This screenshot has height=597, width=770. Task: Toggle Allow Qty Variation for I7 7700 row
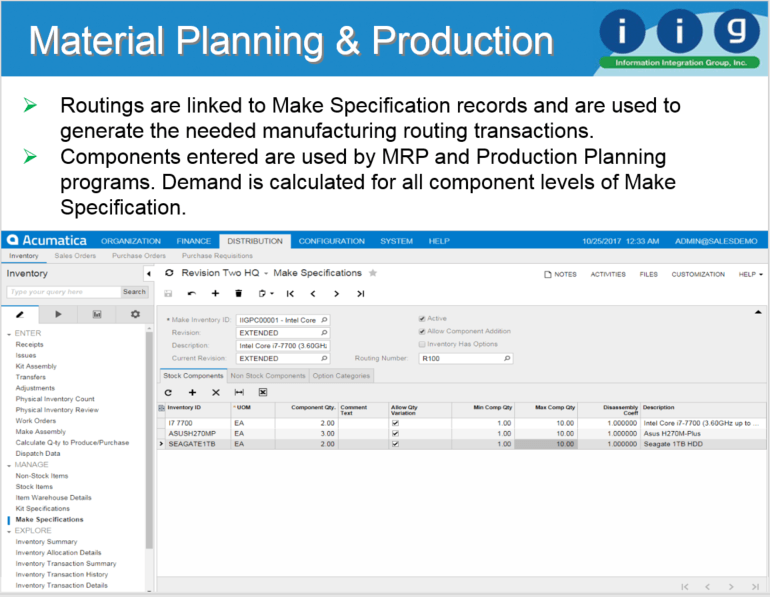click(395, 423)
